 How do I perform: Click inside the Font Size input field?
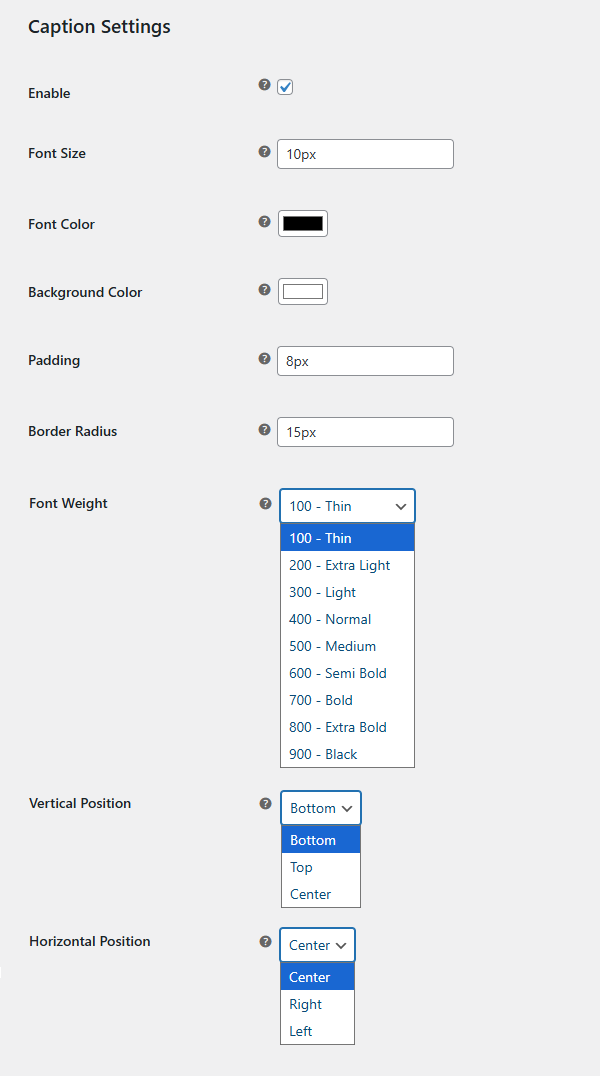click(x=365, y=153)
